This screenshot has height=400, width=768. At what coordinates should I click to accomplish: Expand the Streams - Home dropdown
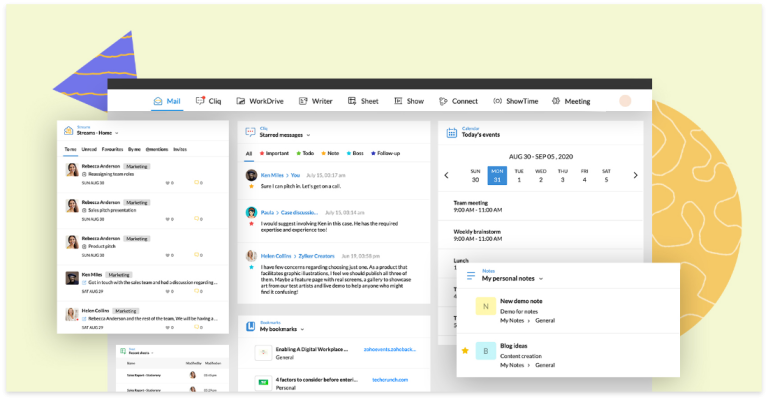point(117,133)
